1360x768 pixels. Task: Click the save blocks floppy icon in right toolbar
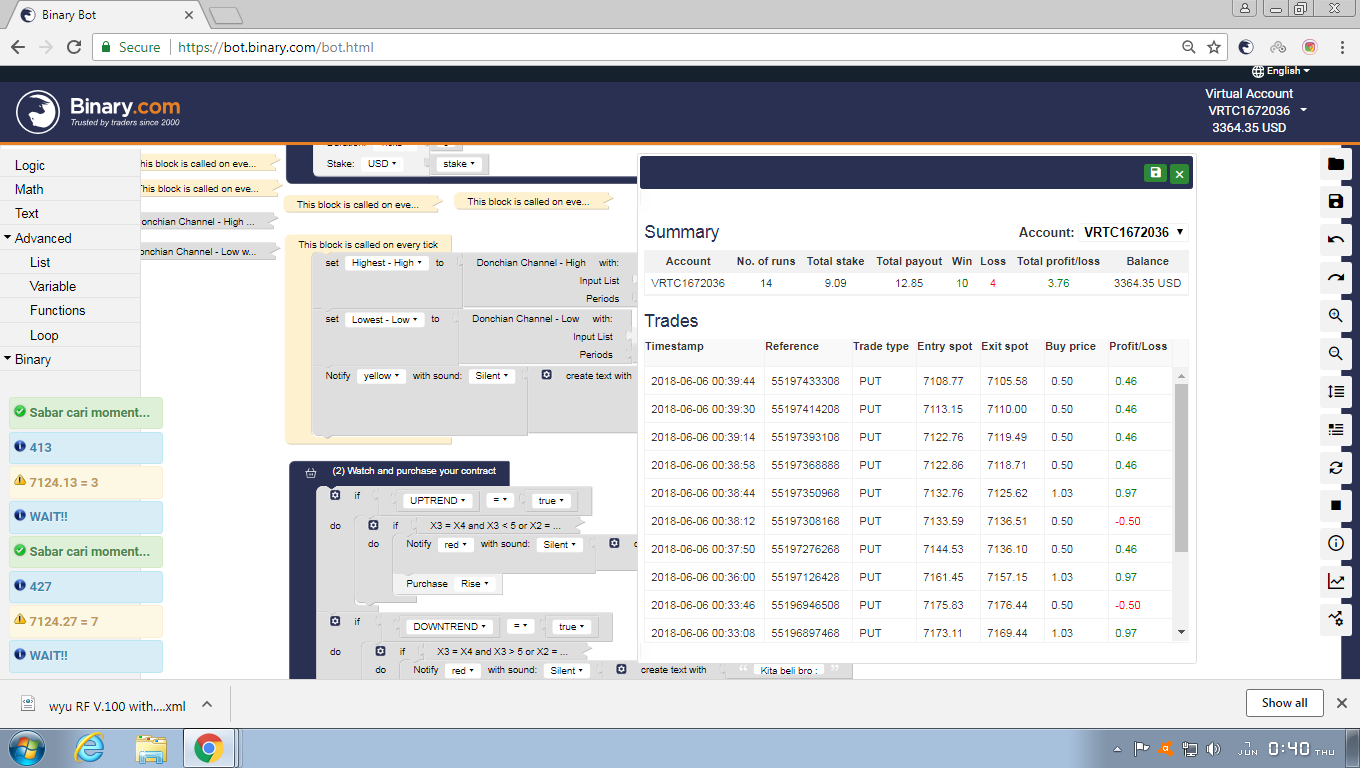click(x=1335, y=202)
